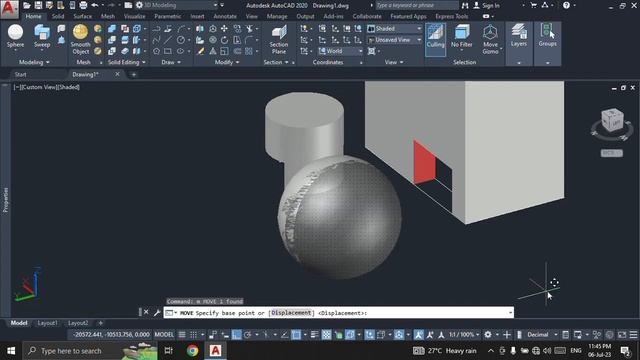640x360 pixels.
Task: Select the Sphere modeling tool
Action: pyautogui.click(x=15, y=36)
